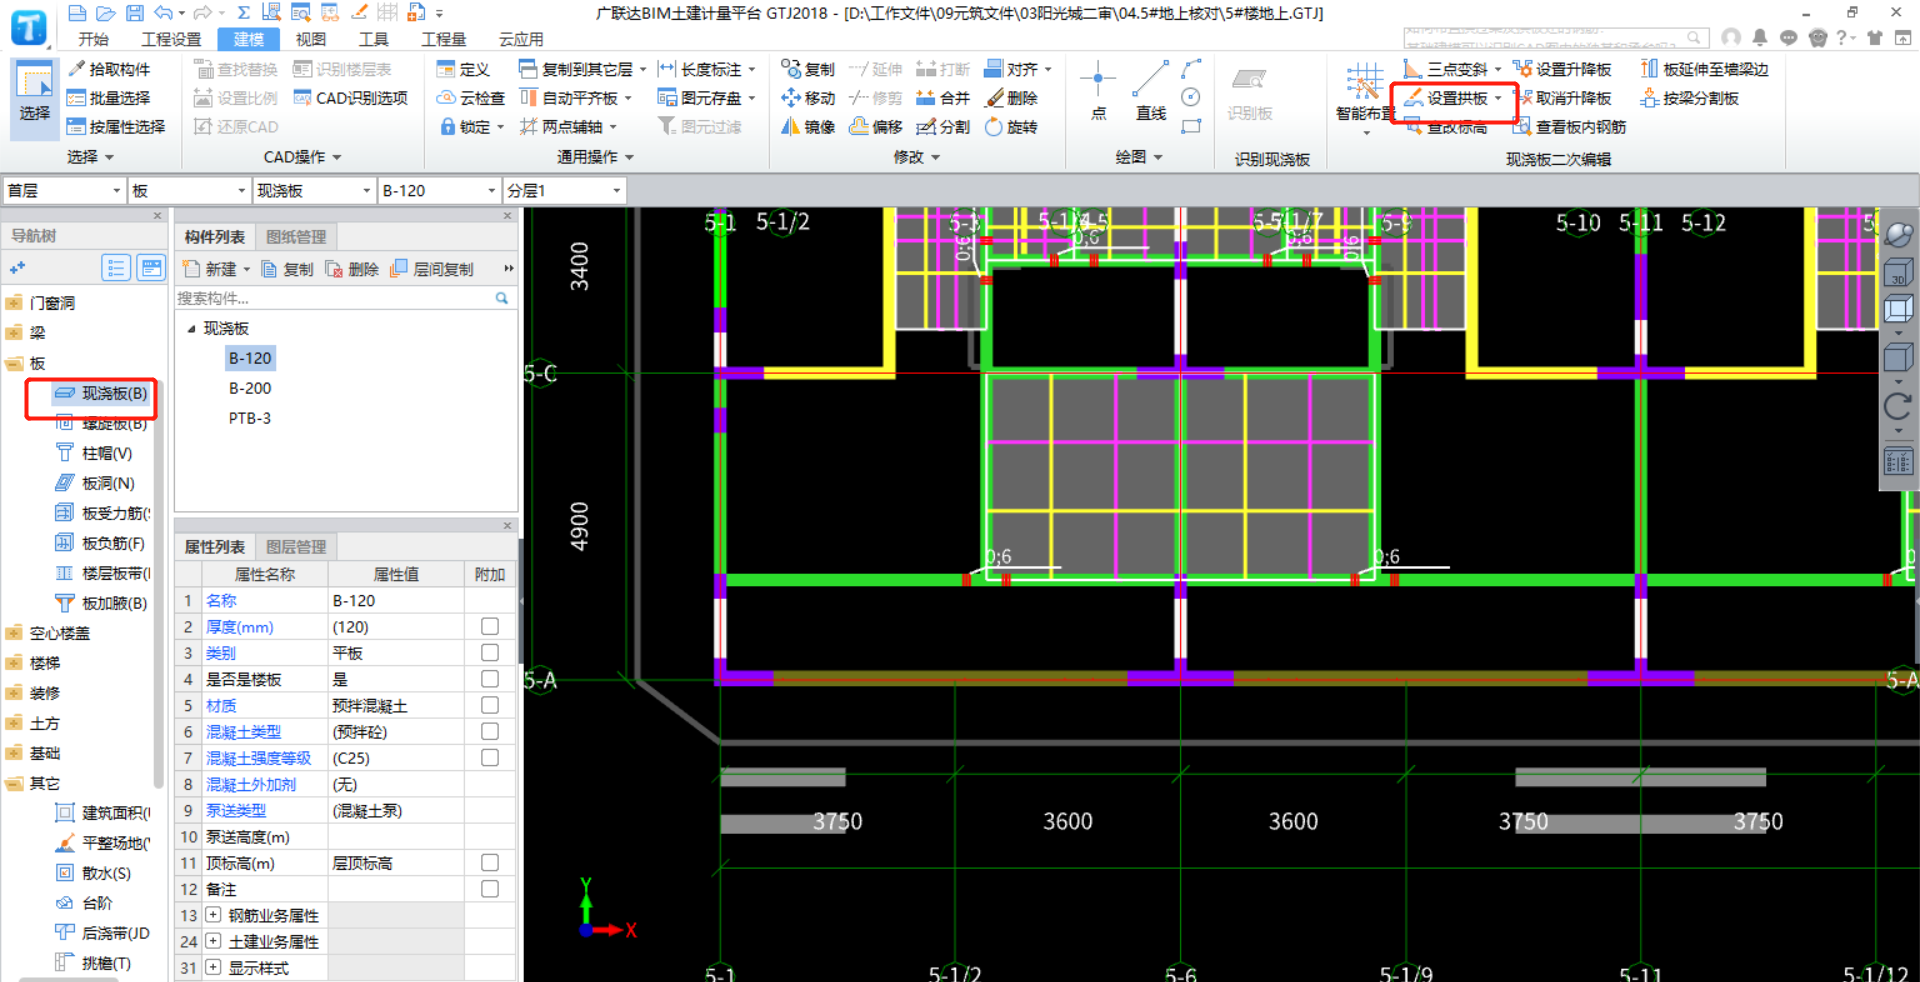This screenshot has width=1920, height=982.
Task: Tick the 是否是楼板 附加 checkbox
Action: click(x=490, y=679)
